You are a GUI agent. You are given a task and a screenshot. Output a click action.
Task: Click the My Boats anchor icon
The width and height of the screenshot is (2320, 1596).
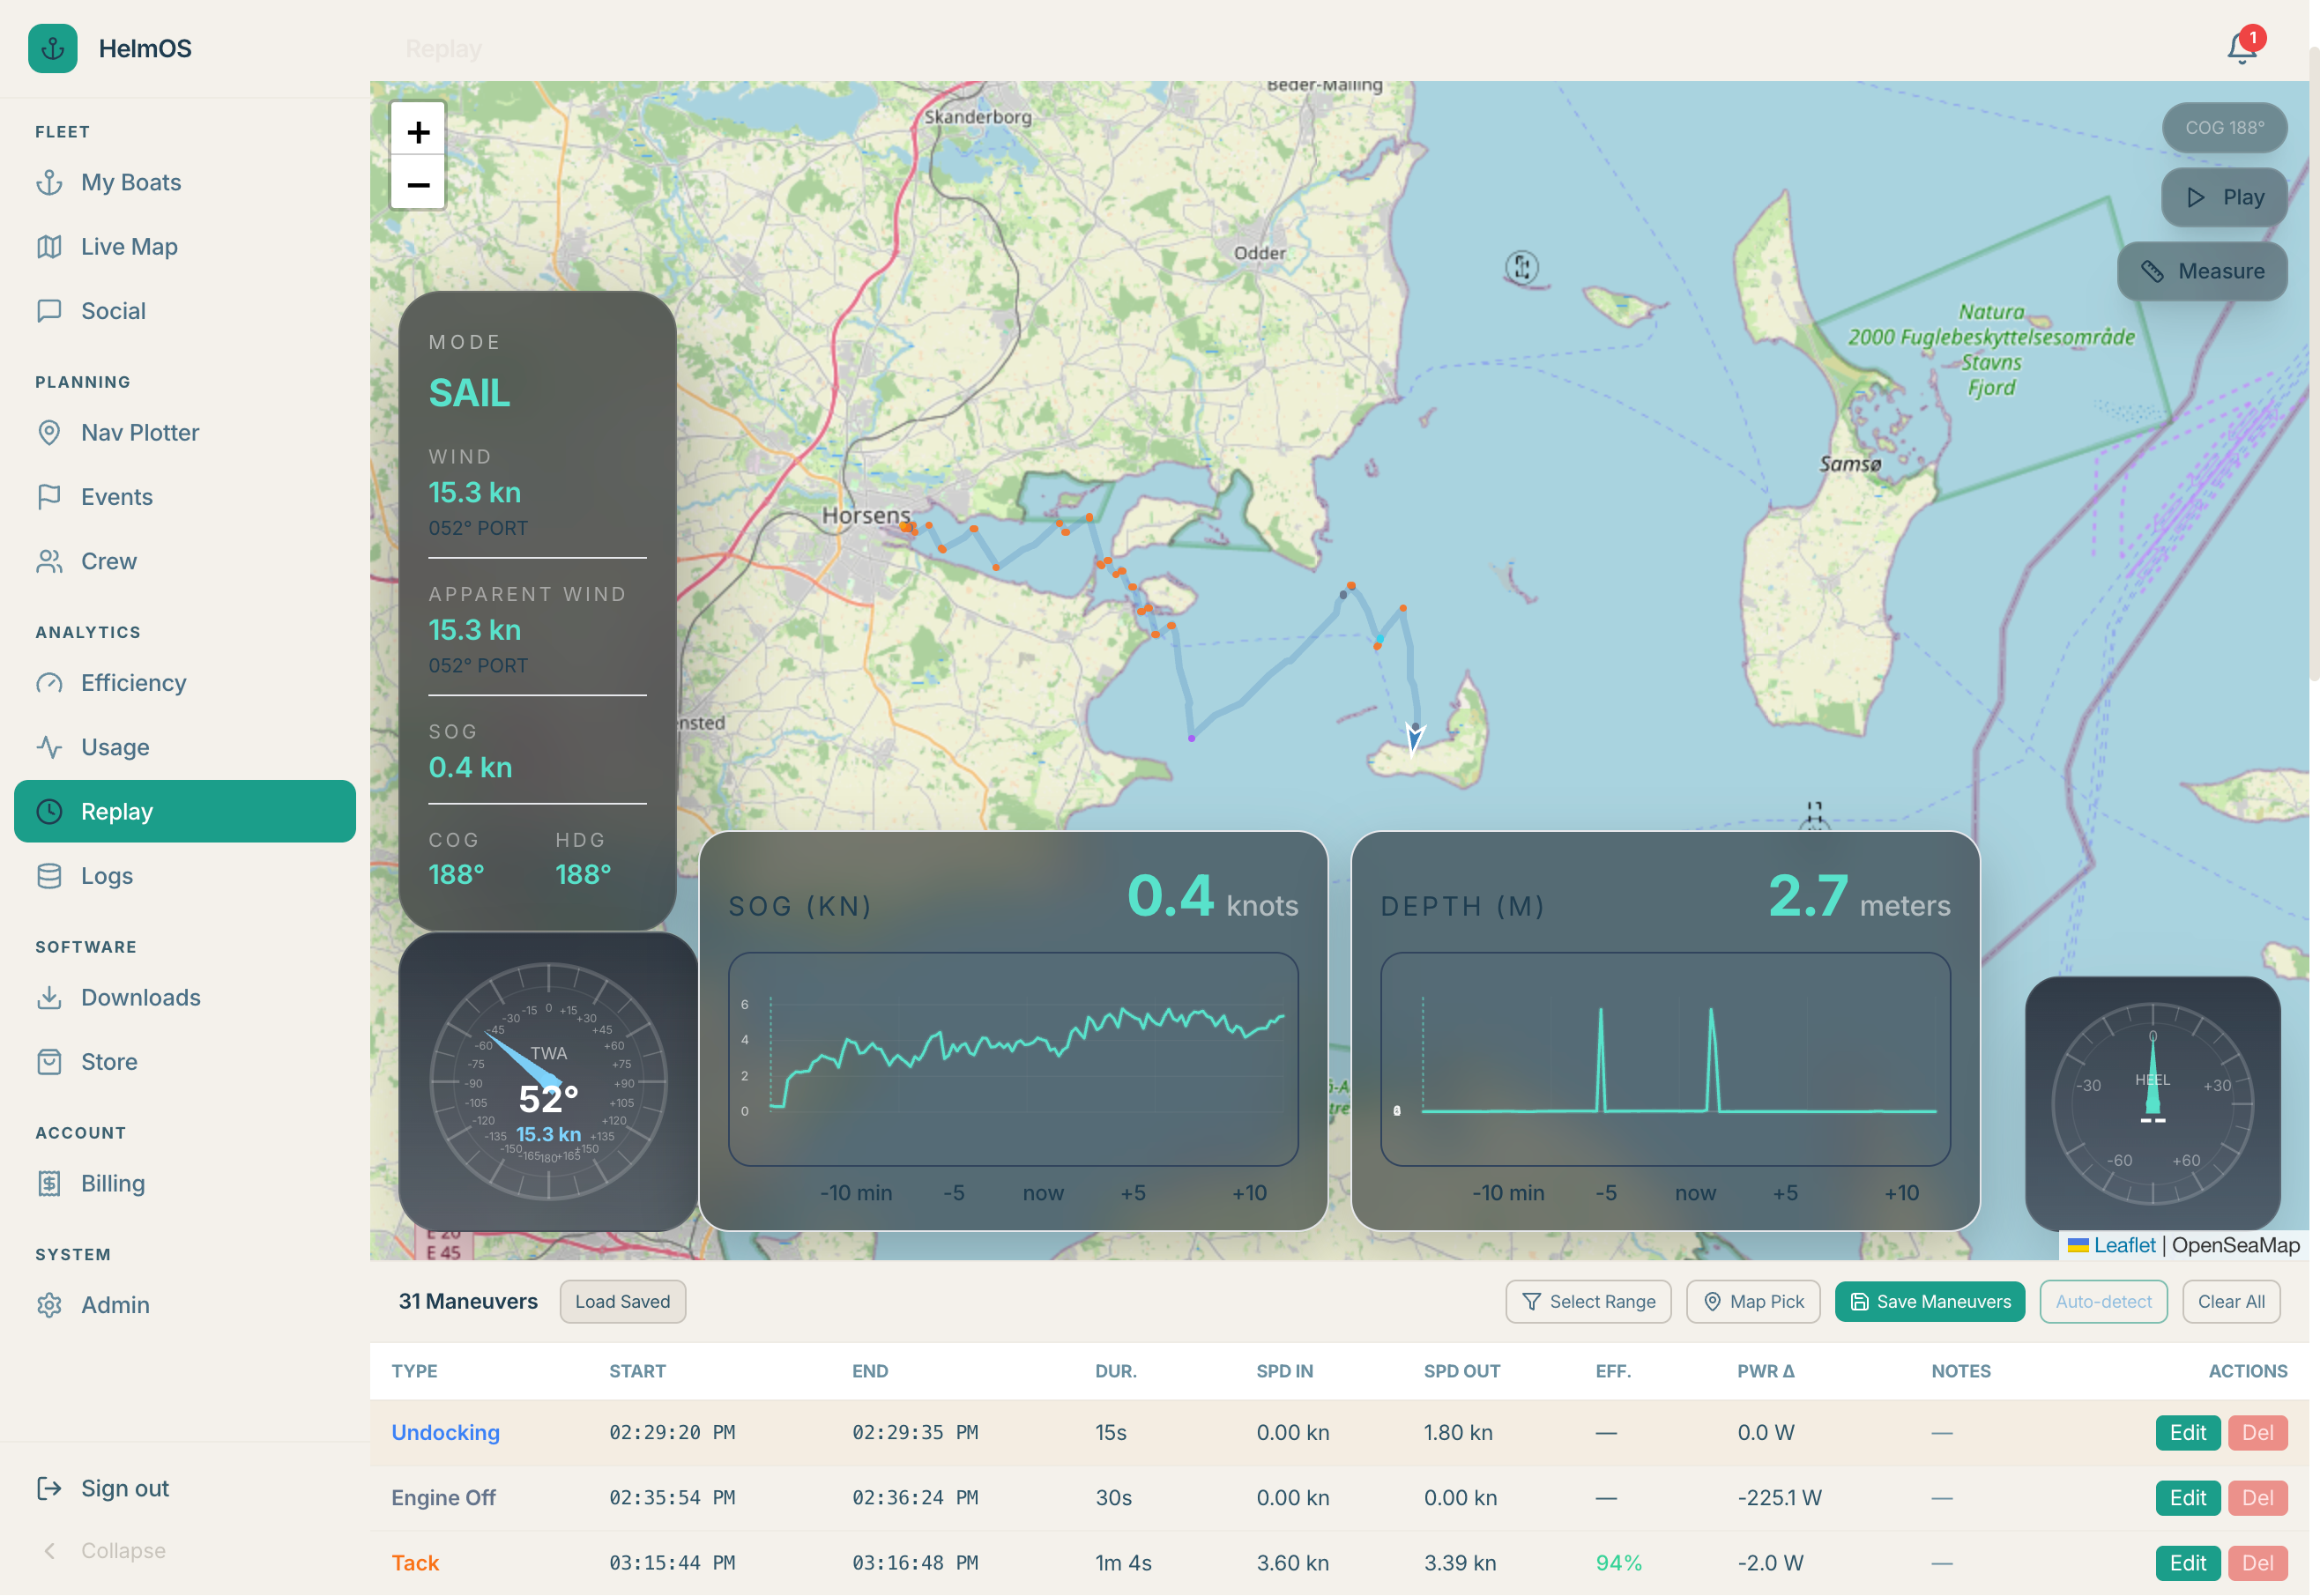[x=49, y=182]
